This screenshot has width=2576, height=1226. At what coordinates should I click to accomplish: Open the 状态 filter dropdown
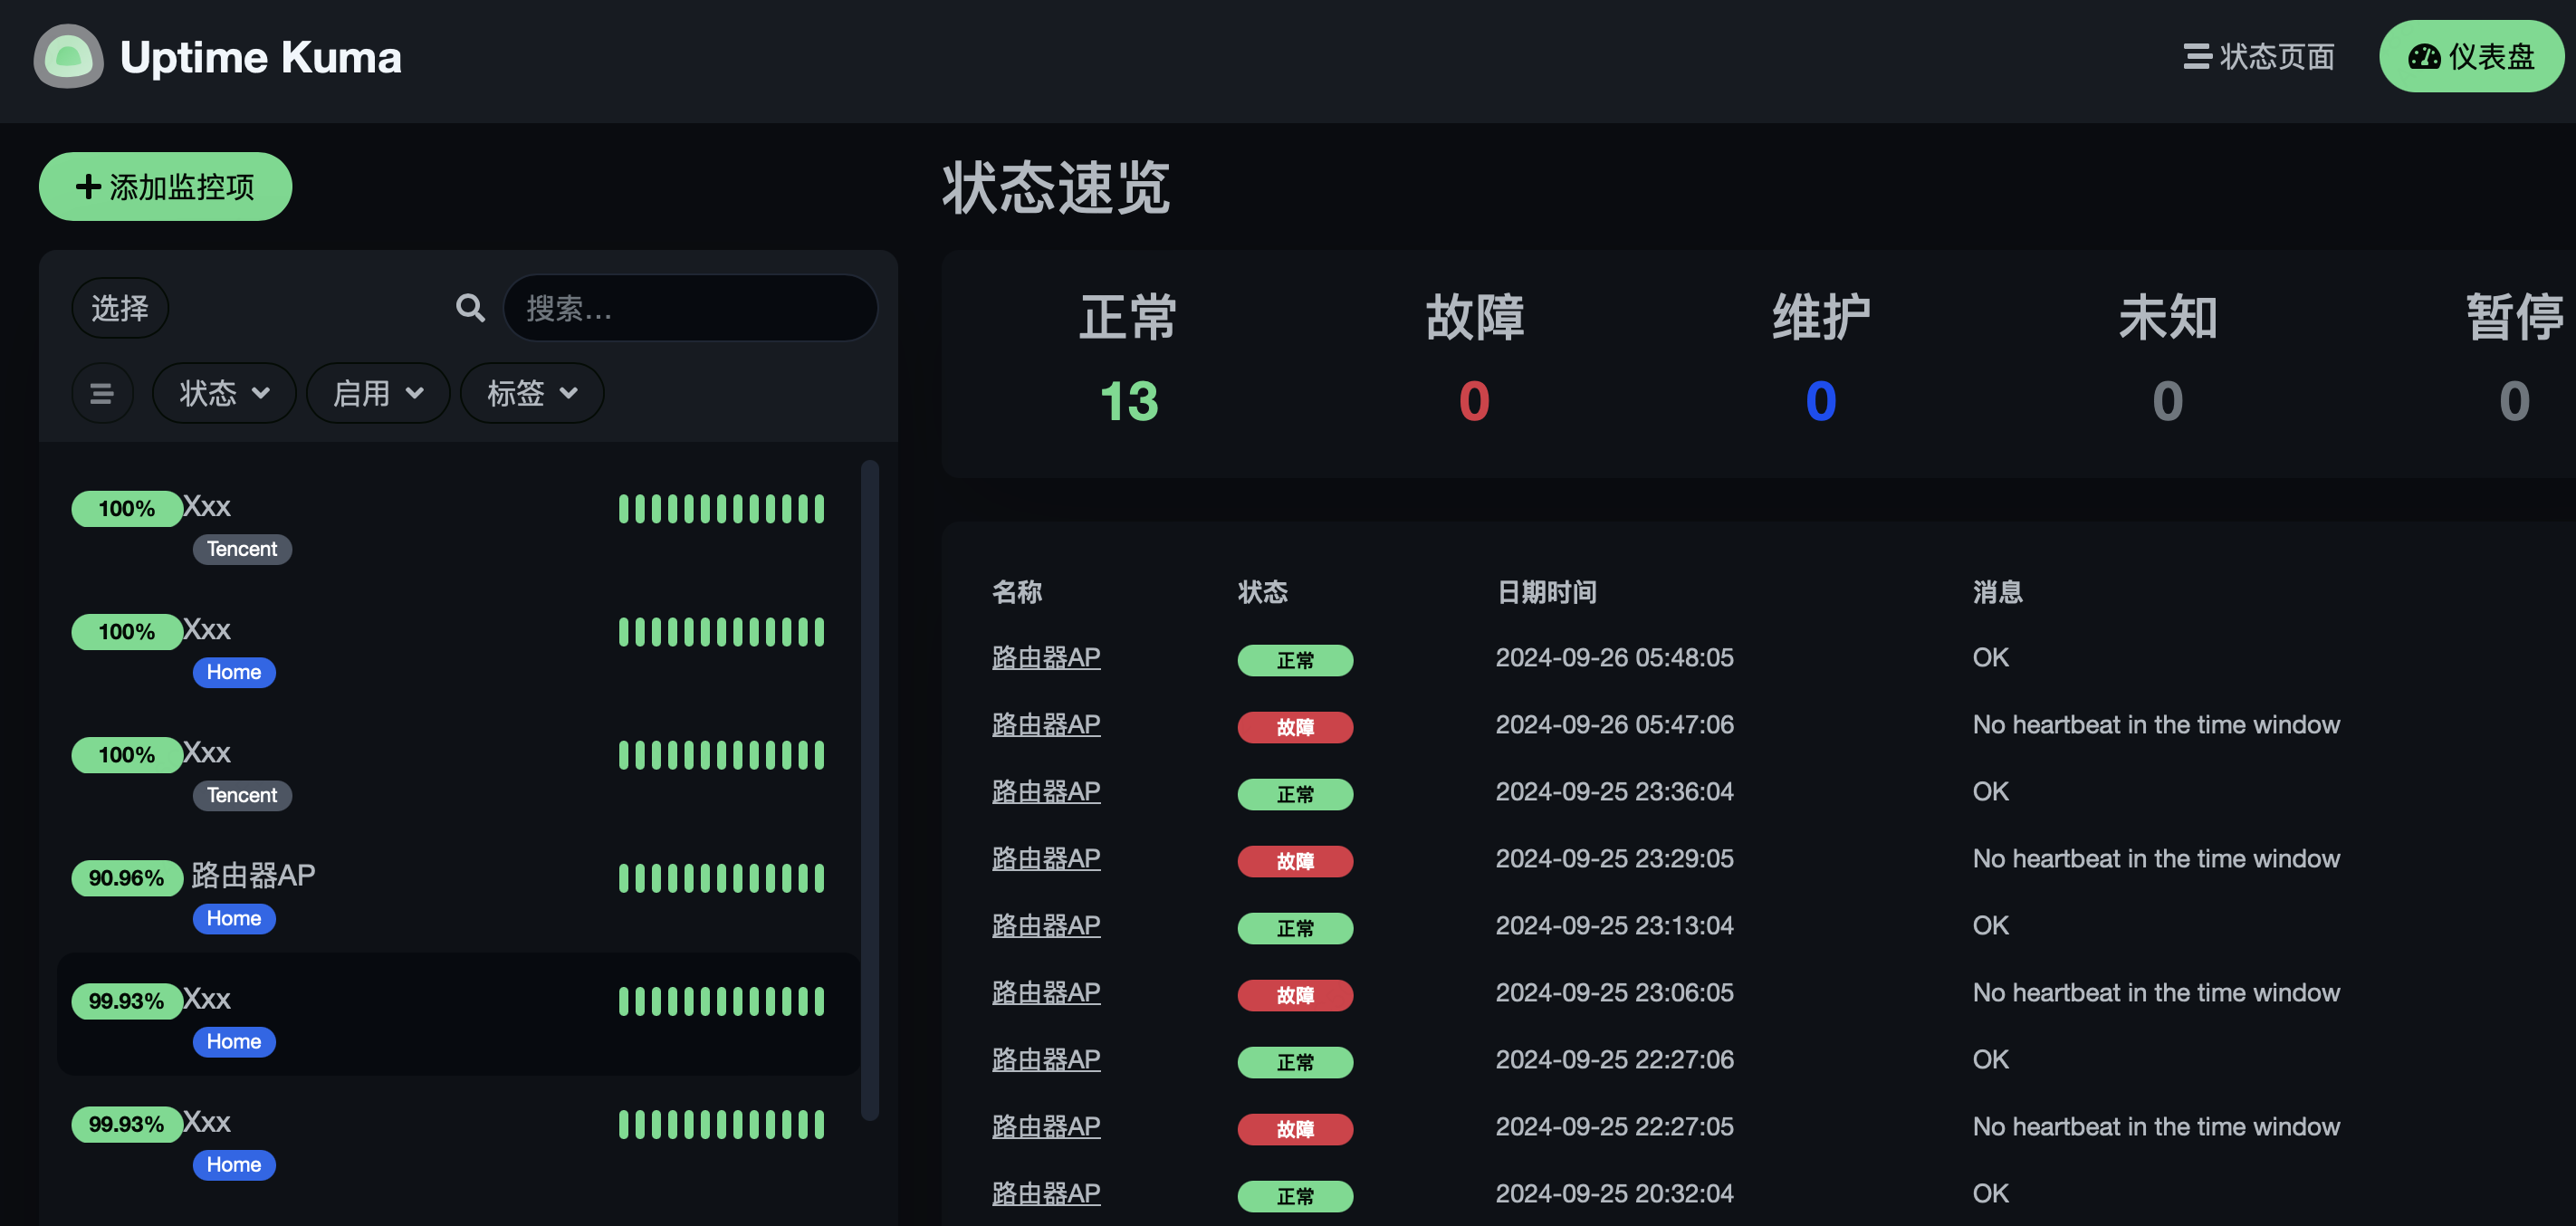(224, 393)
